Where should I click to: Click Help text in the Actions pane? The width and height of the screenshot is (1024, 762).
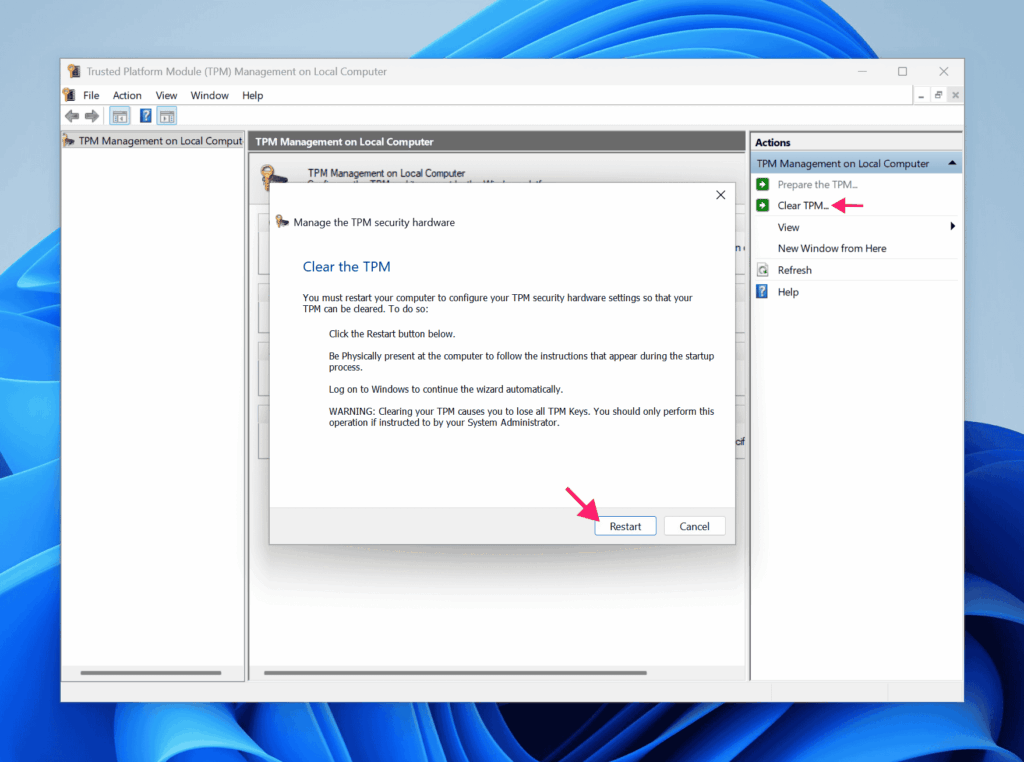coord(788,292)
